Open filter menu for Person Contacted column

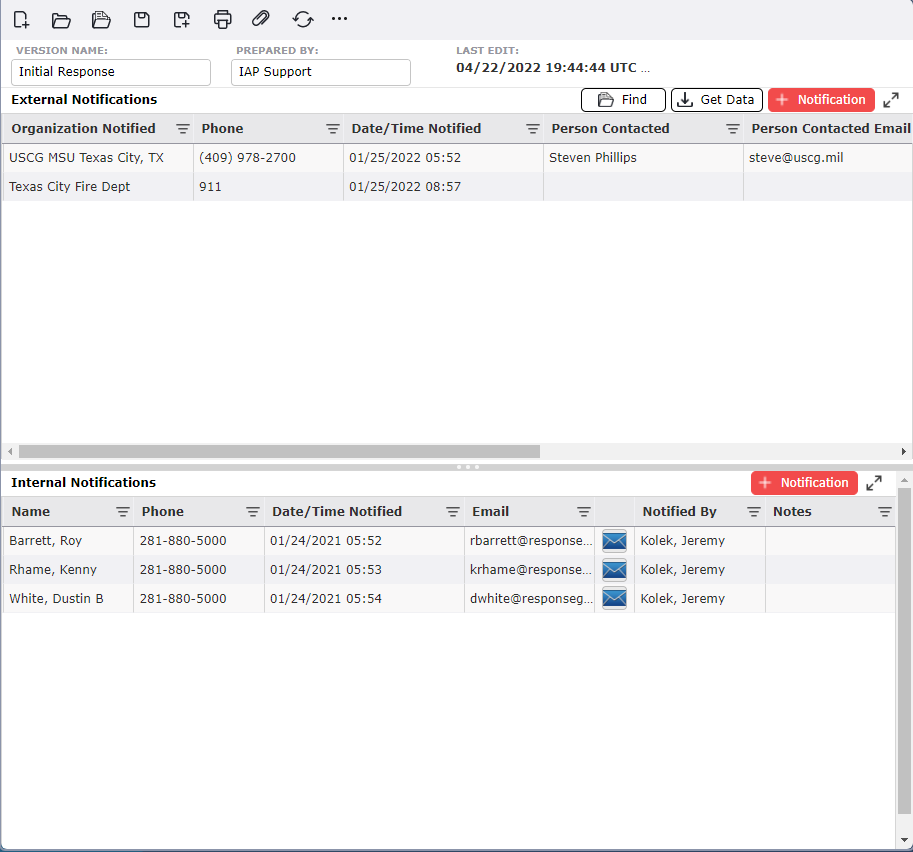(x=733, y=129)
